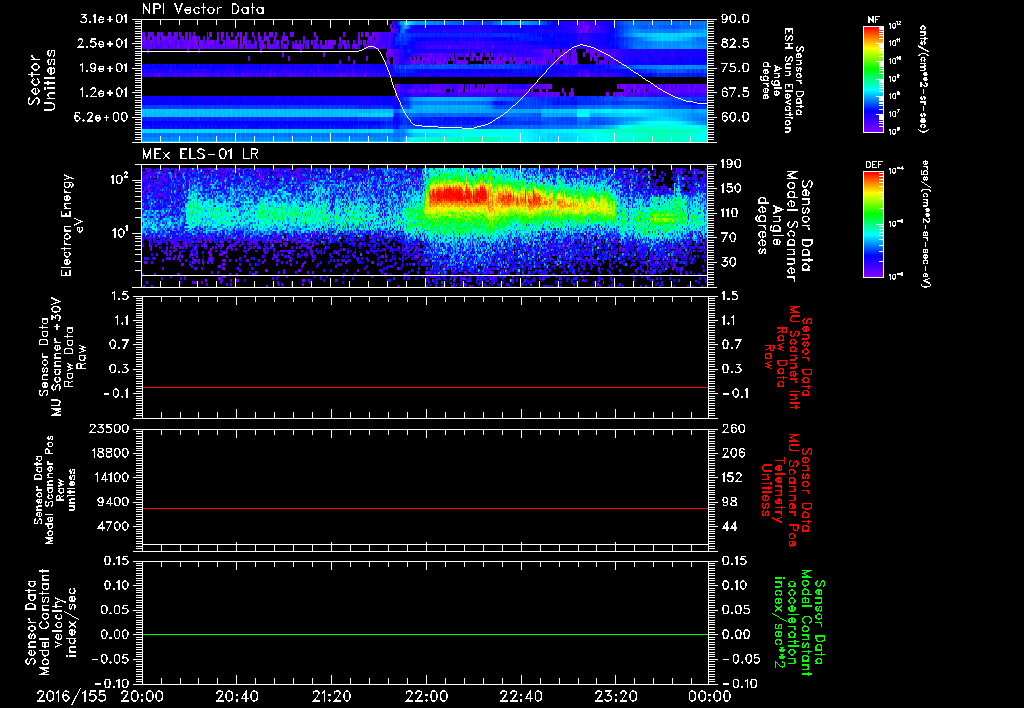1024x708 pixels.
Task: Click the NF color scale bar
Action: pyautogui.click(x=873, y=79)
